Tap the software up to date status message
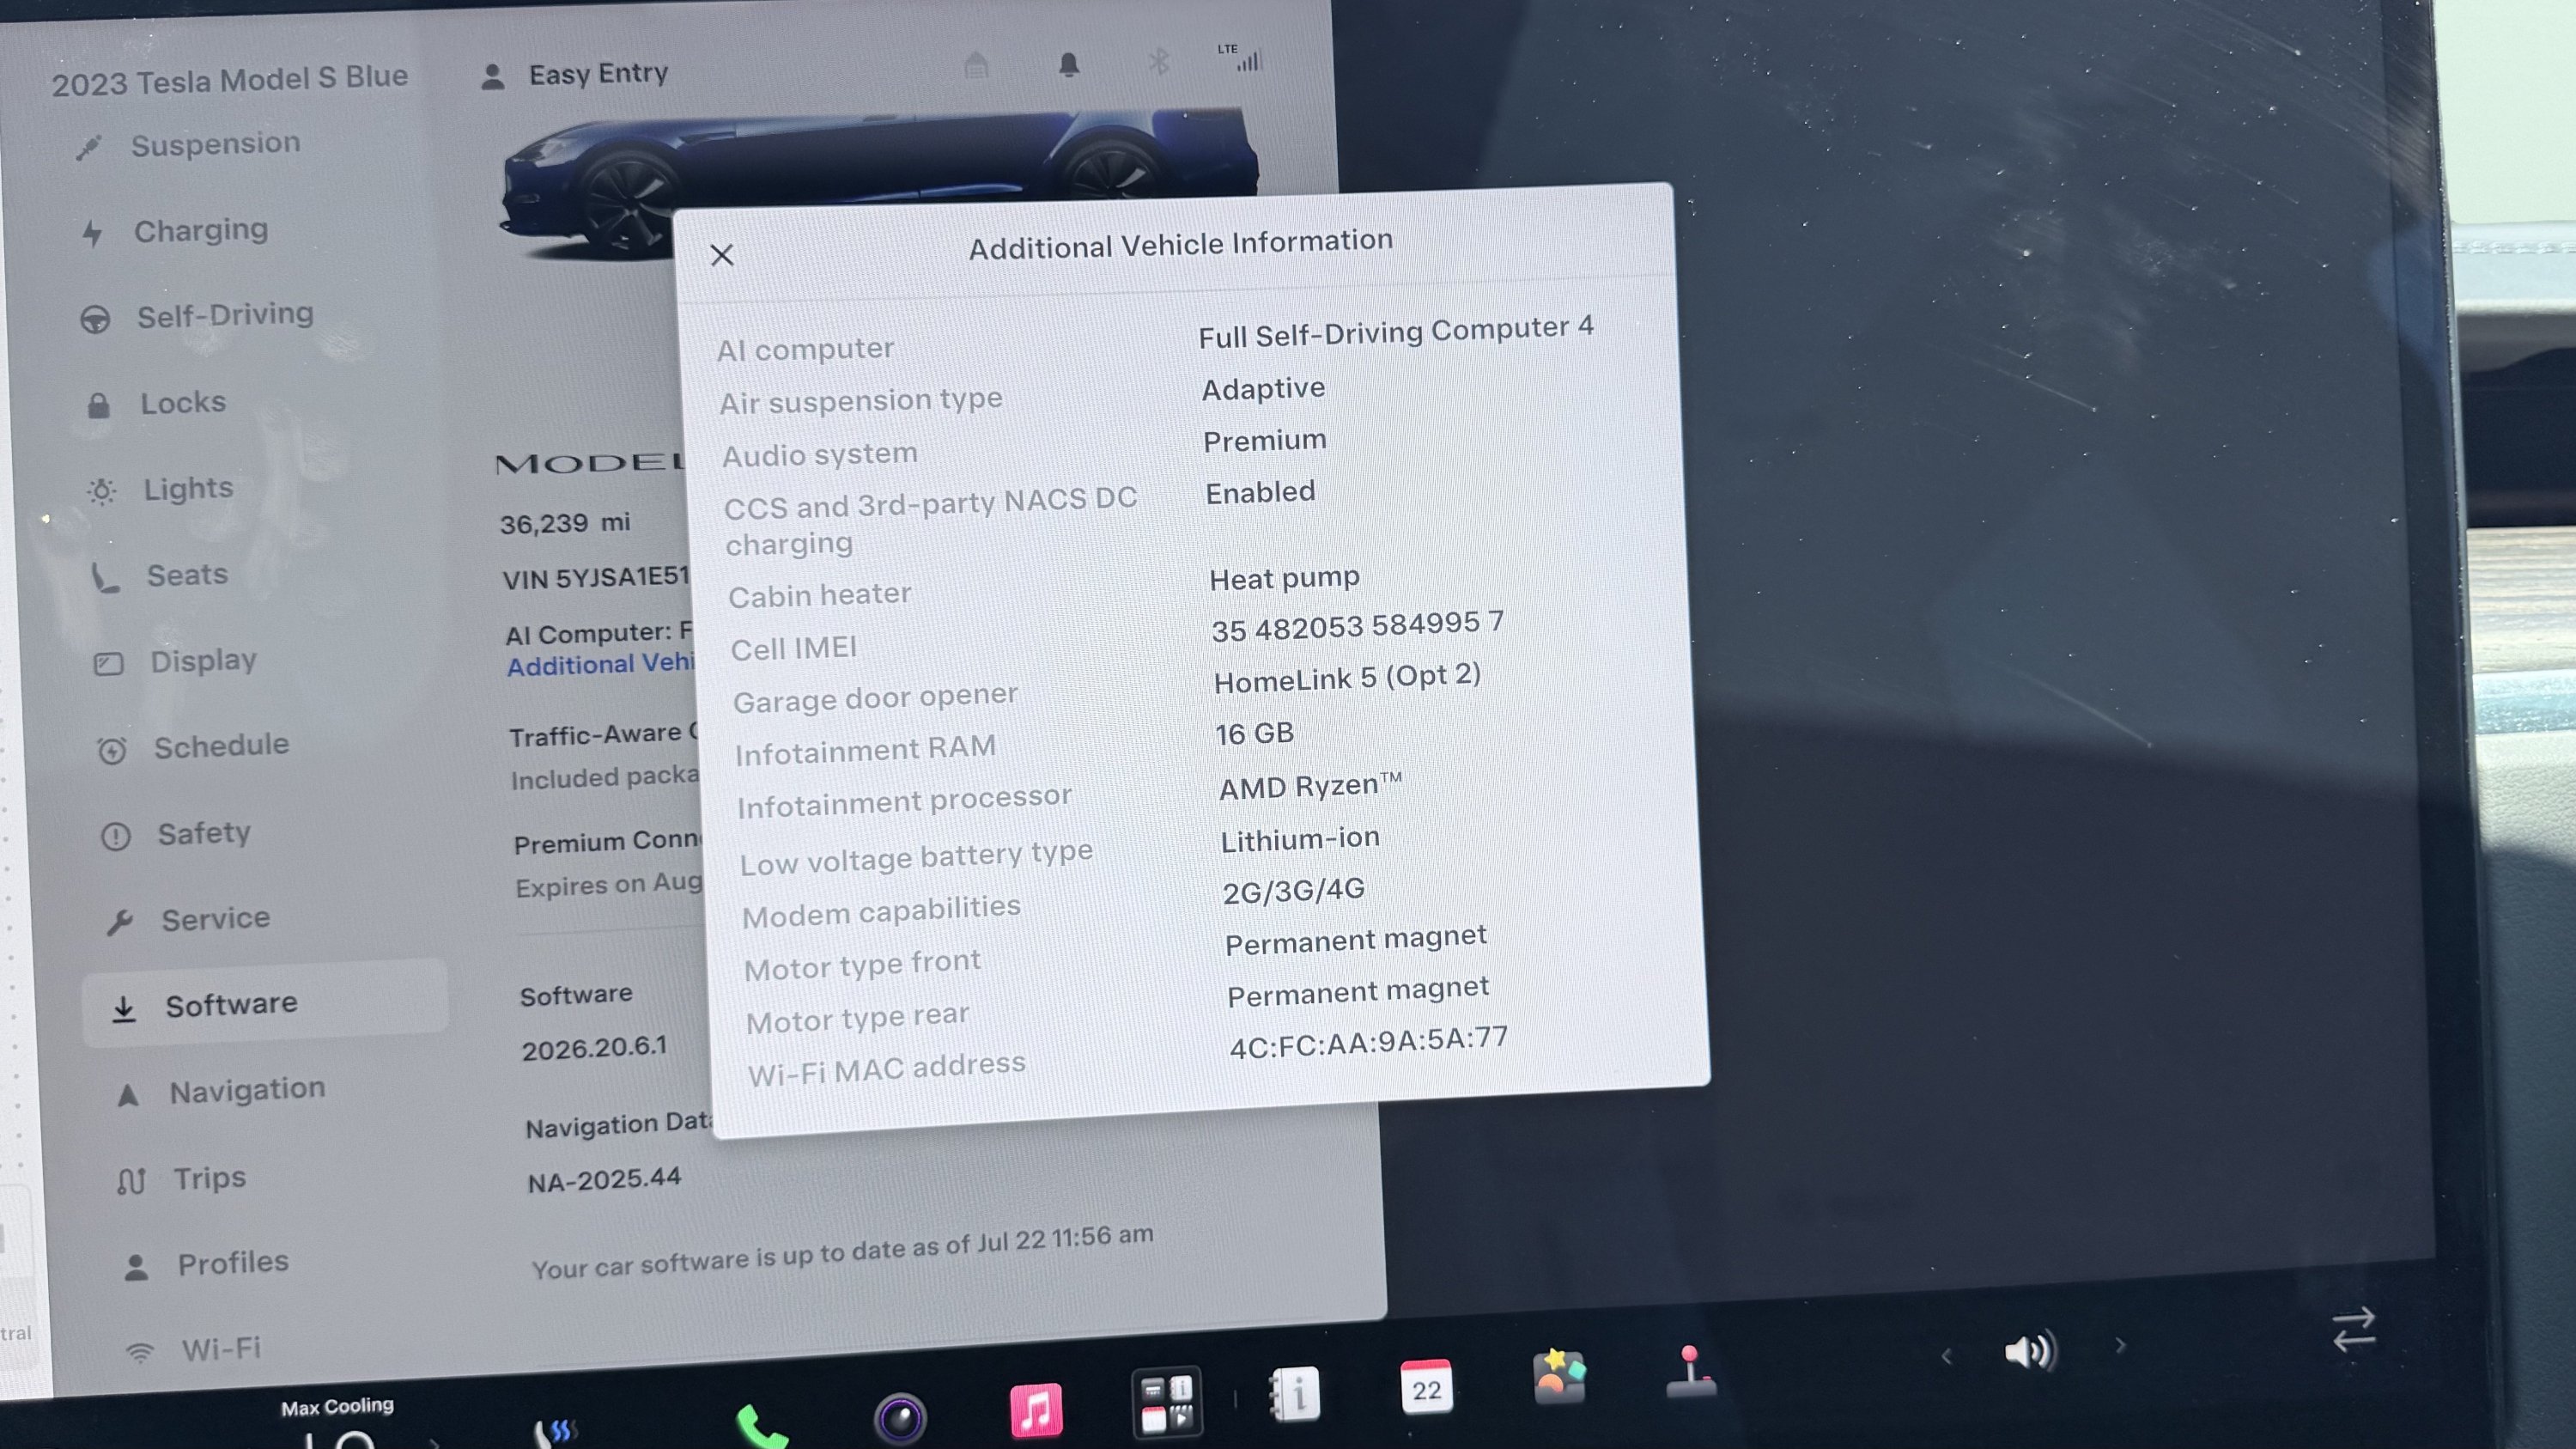 pos(842,1252)
